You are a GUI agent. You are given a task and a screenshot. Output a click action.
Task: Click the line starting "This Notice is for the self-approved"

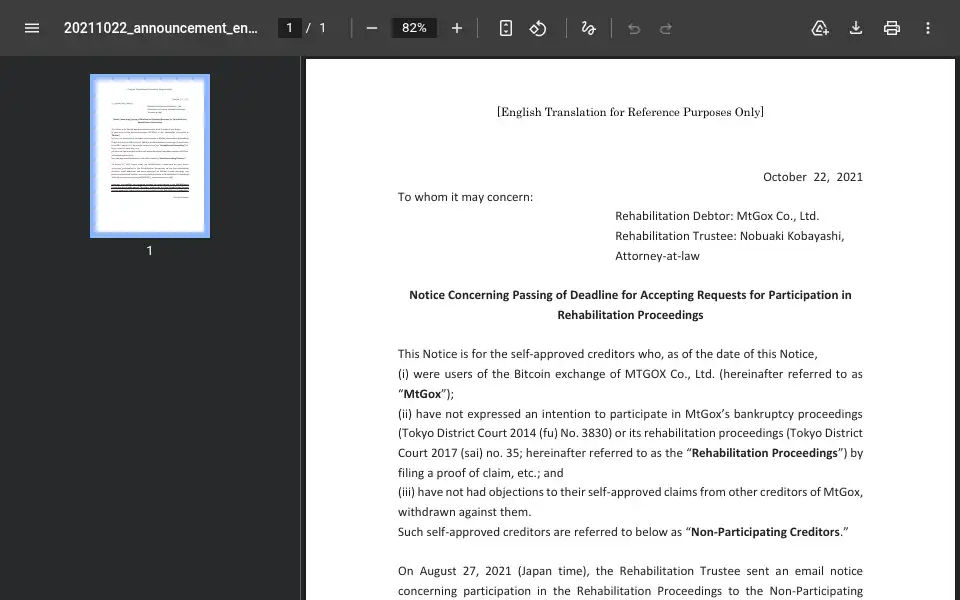607,354
